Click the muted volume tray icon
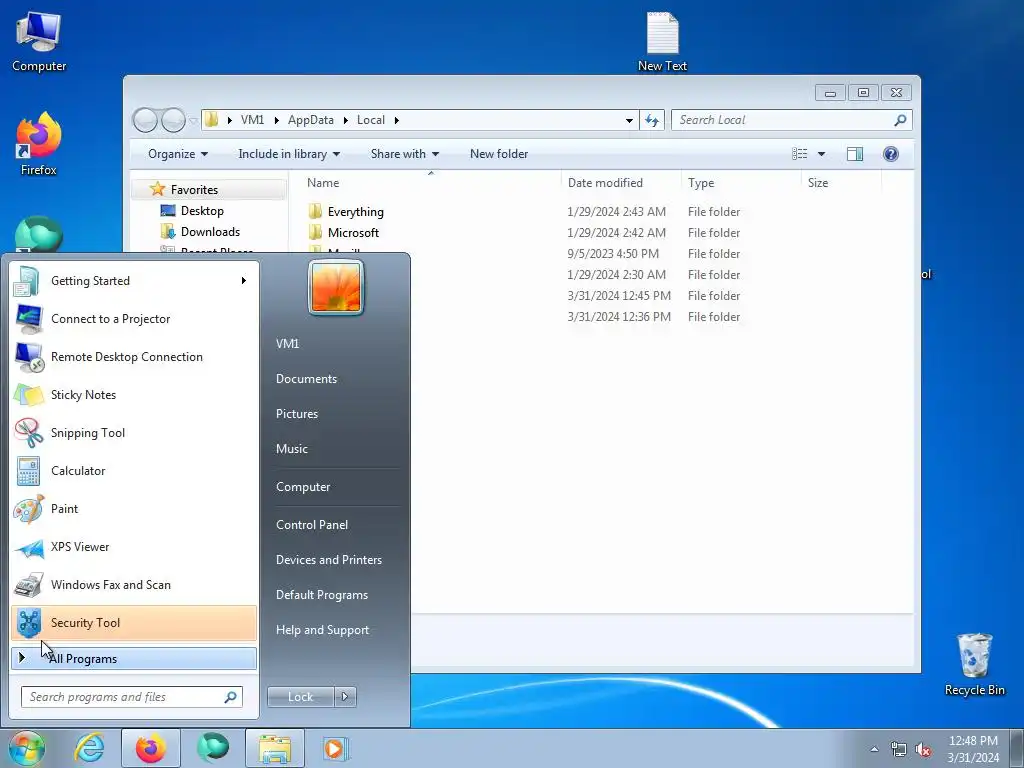 pos(923,749)
